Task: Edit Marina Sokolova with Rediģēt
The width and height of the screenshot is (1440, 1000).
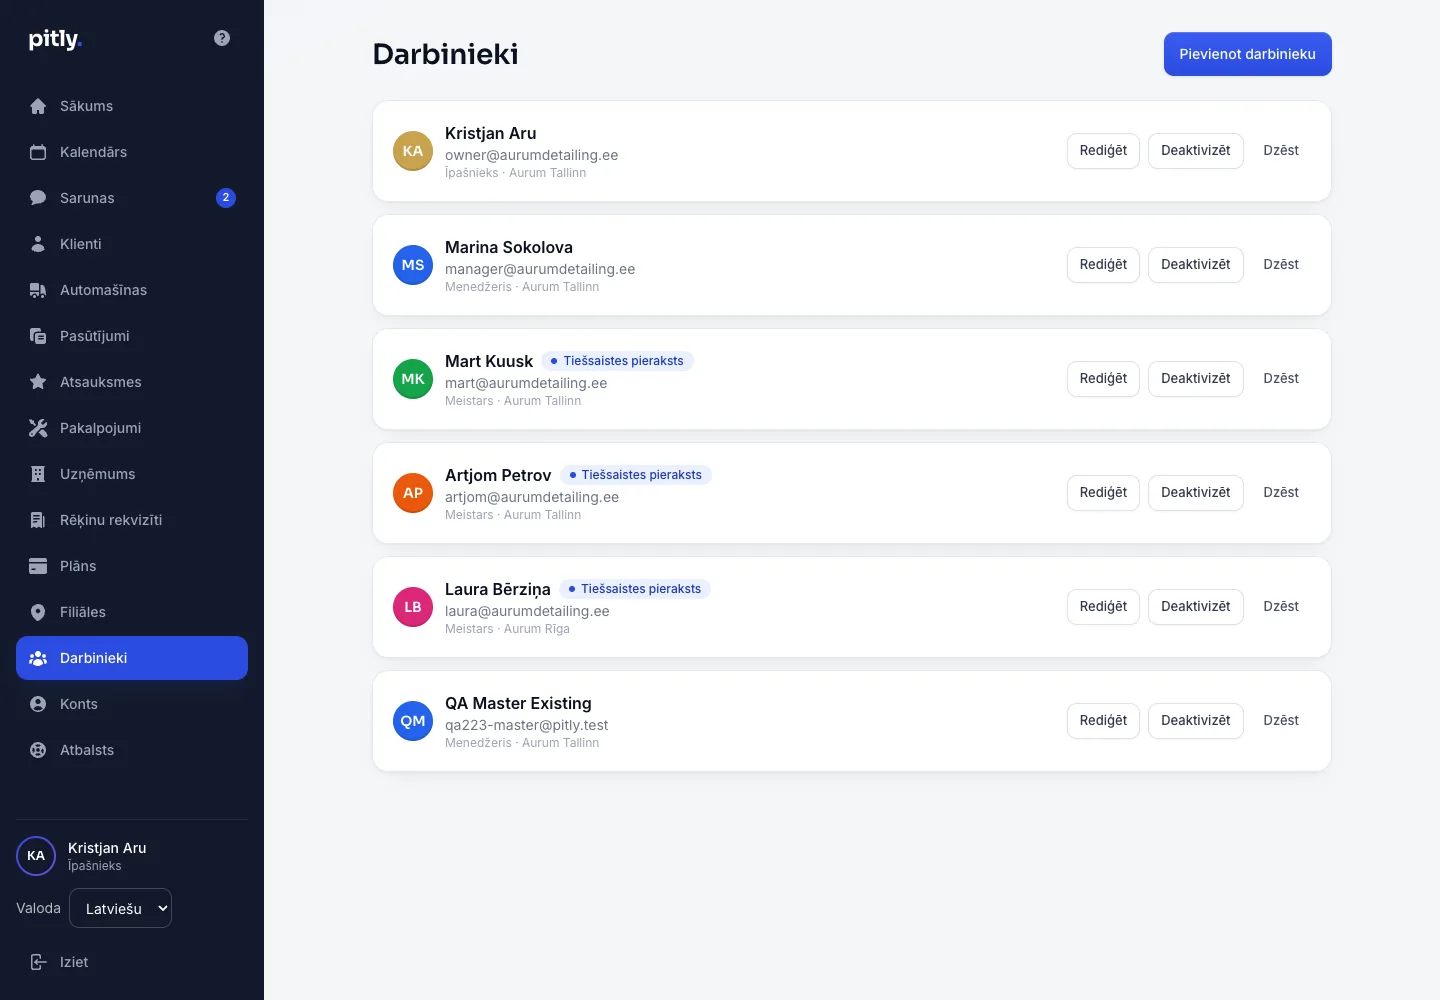Action: pos(1103,265)
